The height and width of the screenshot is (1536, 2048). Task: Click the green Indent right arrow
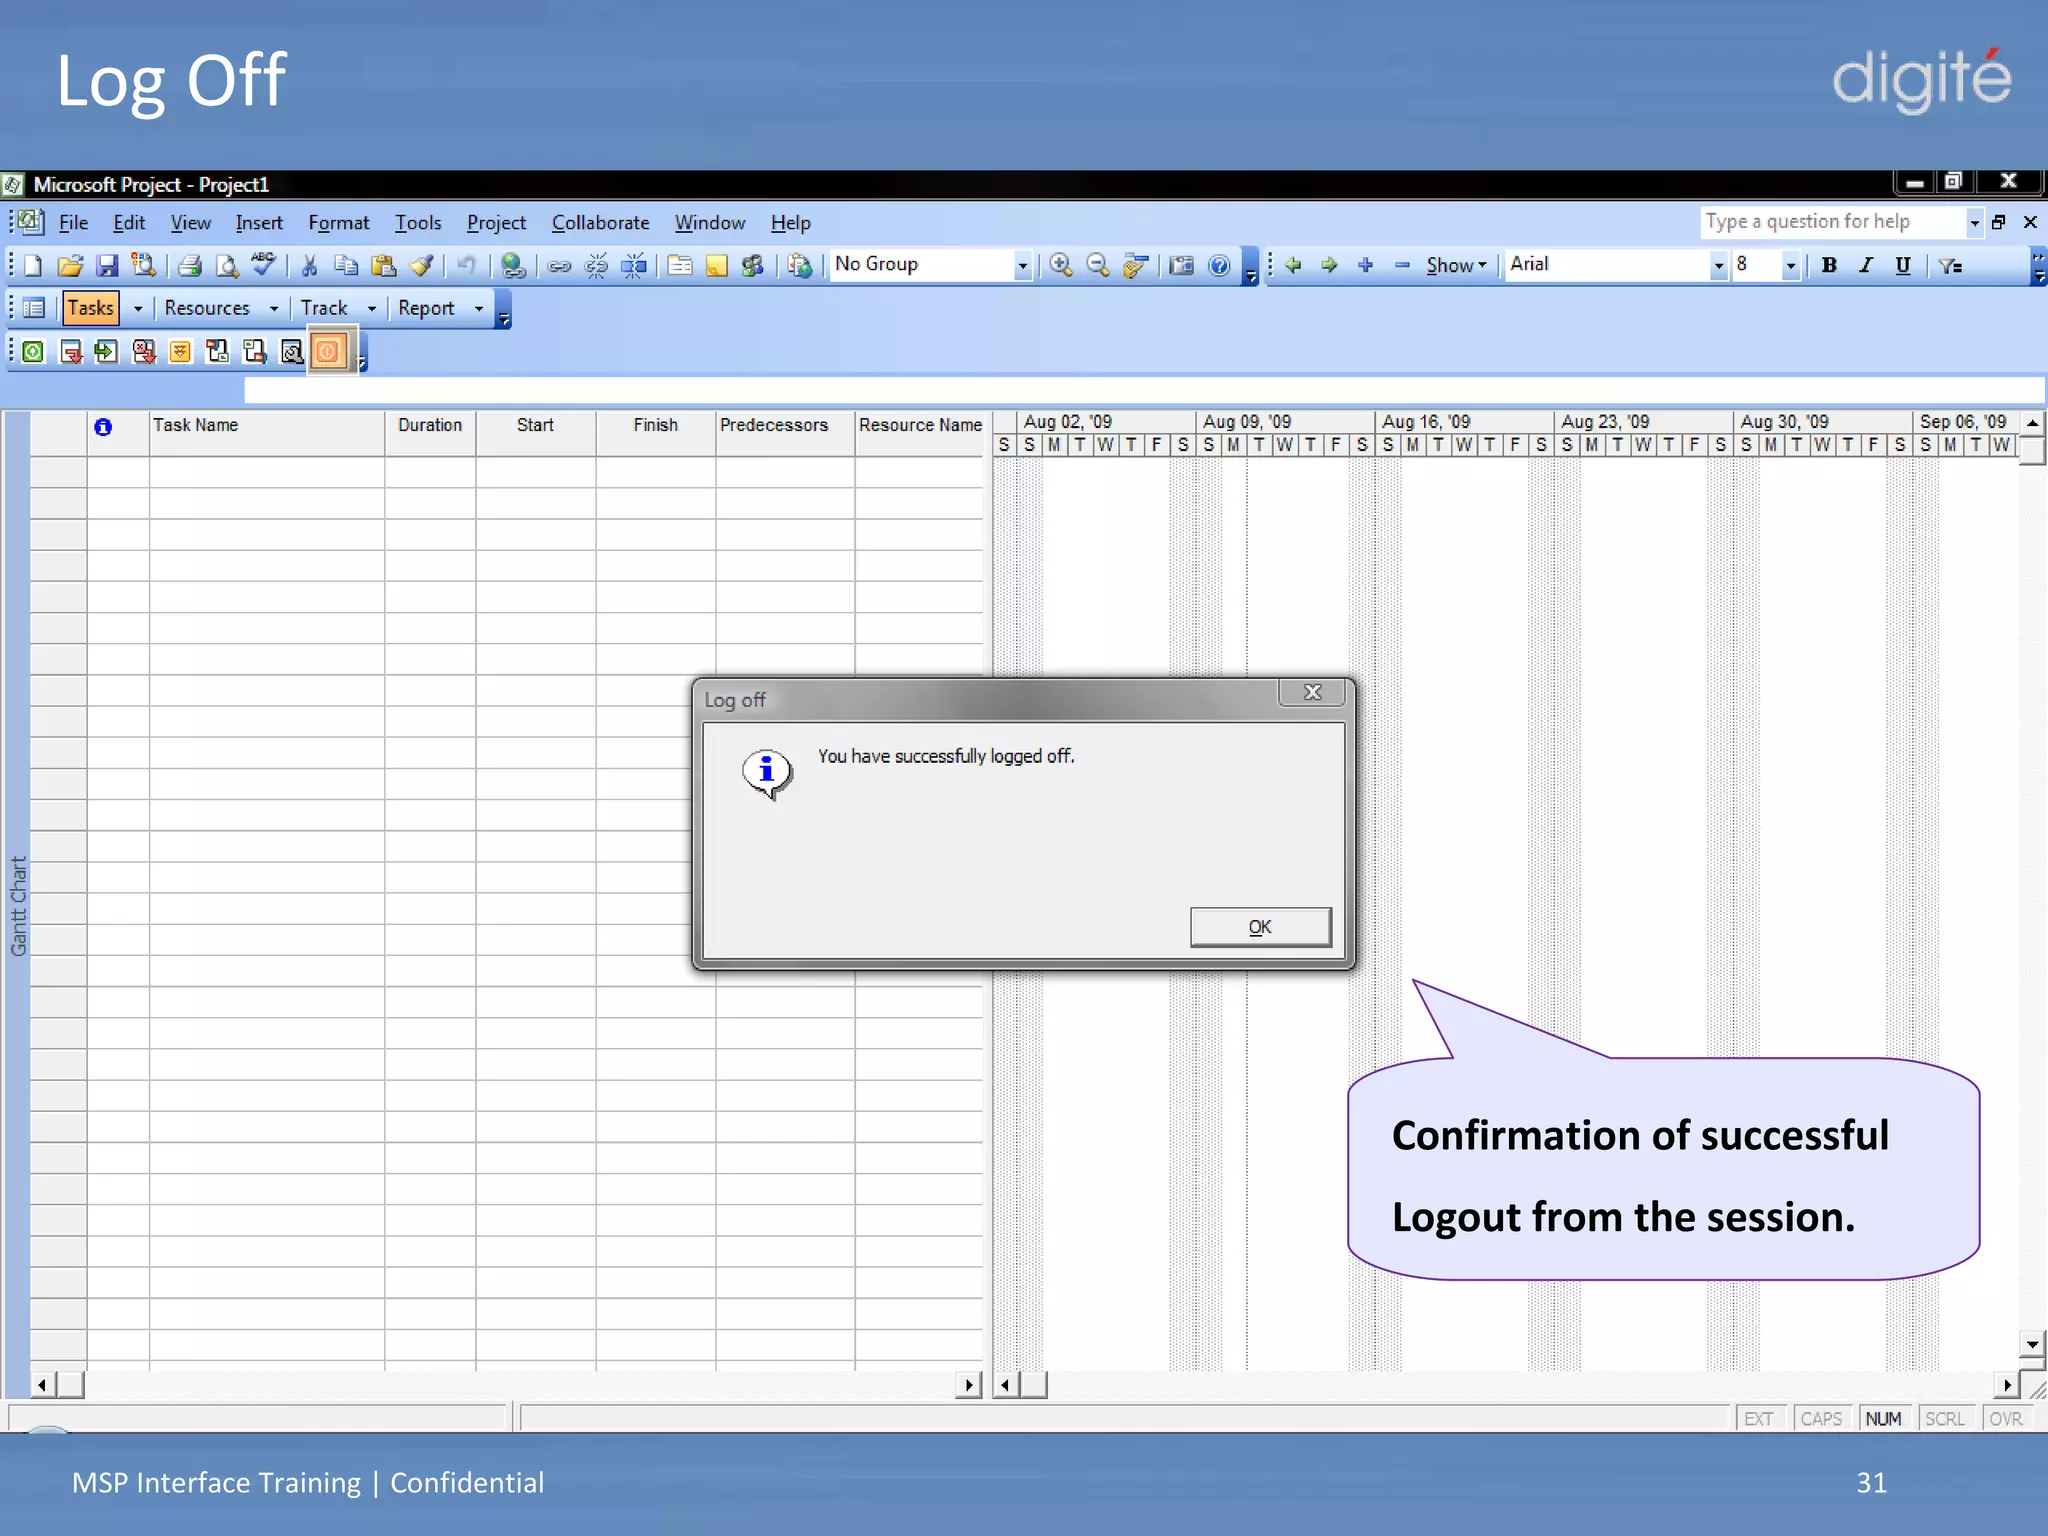[x=1329, y=265]
